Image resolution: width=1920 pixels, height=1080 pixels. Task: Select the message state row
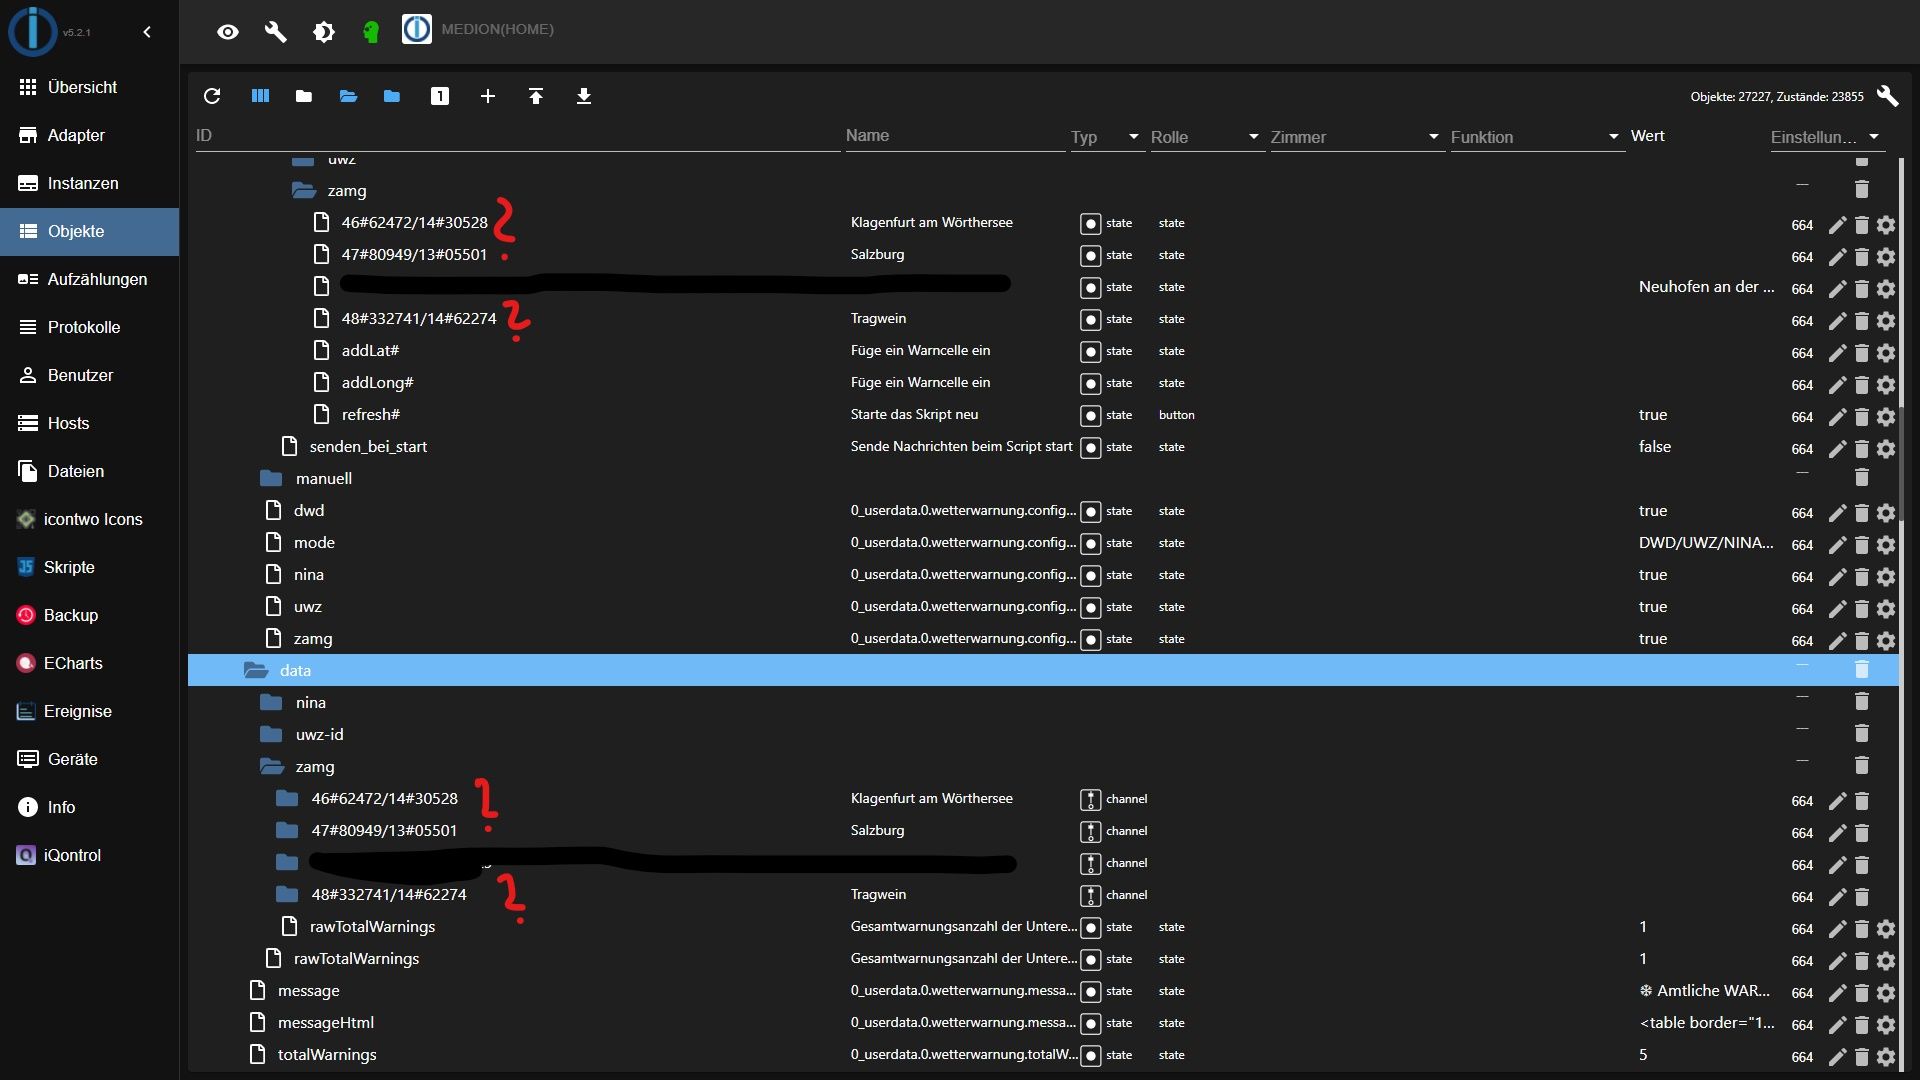tap(1043, 990)
